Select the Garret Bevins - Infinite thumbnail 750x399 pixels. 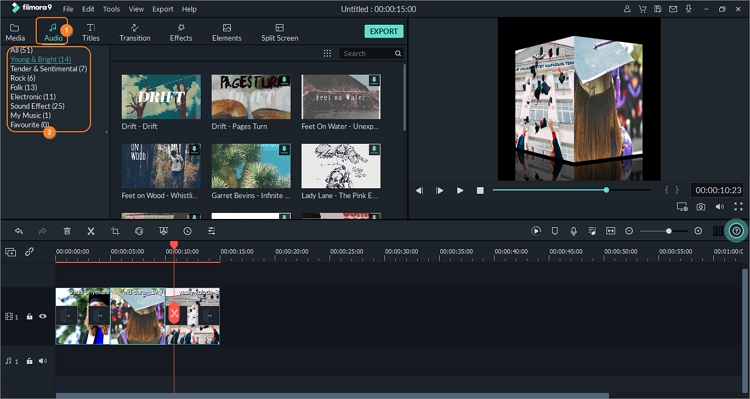coord(251,166)
